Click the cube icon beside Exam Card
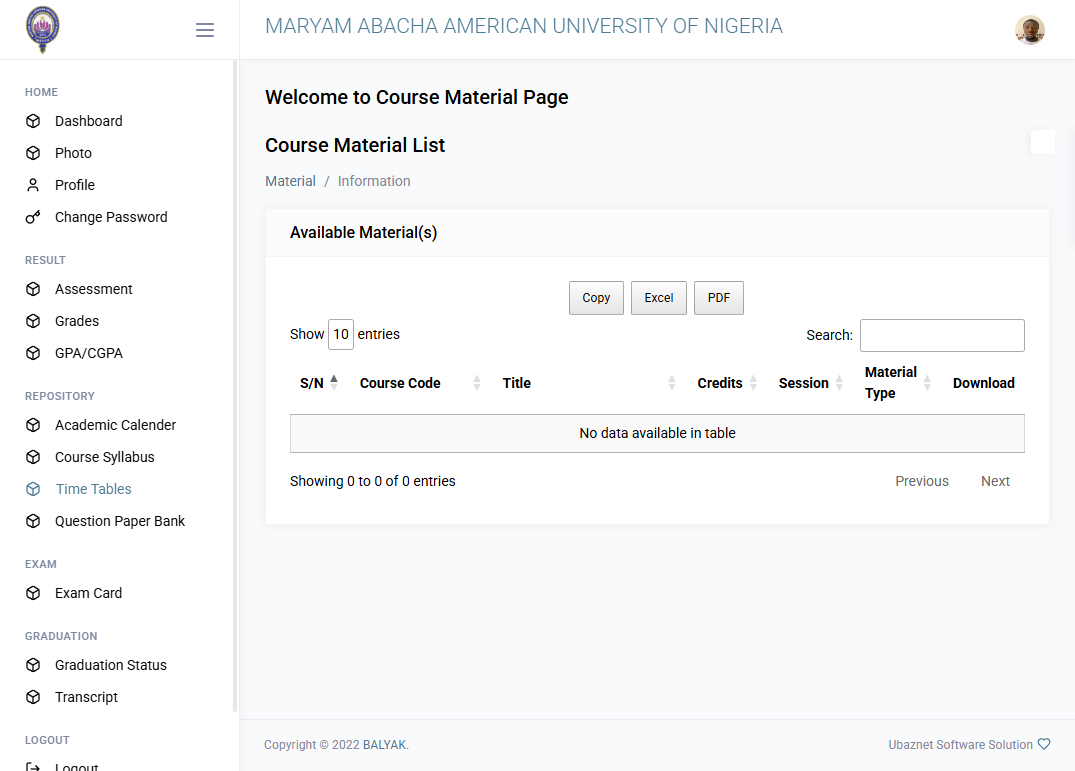This screenshot has height=771, width=1075. (x=33, y=593)
